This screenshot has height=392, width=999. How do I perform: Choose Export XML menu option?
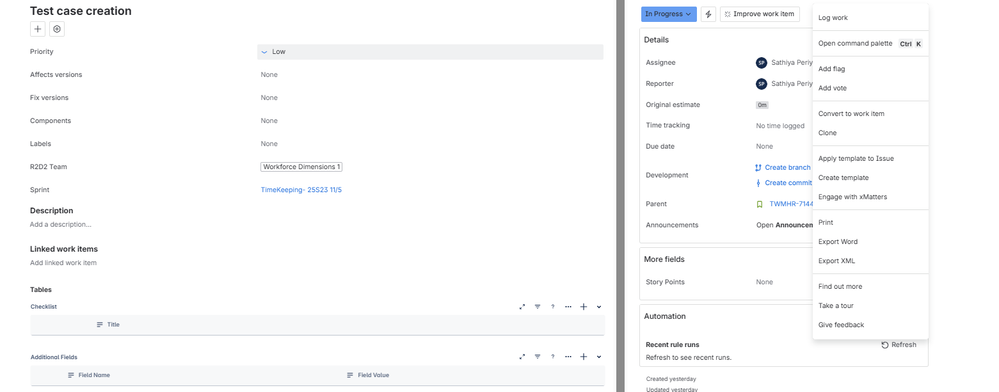tap(870, 261)
